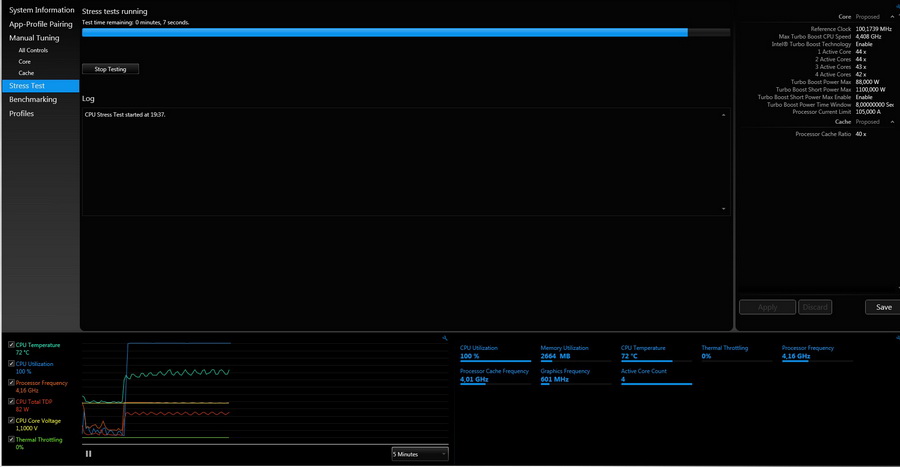Click the Apply button
The height and width of the screenshot is (467, 900).
point(767,308)
